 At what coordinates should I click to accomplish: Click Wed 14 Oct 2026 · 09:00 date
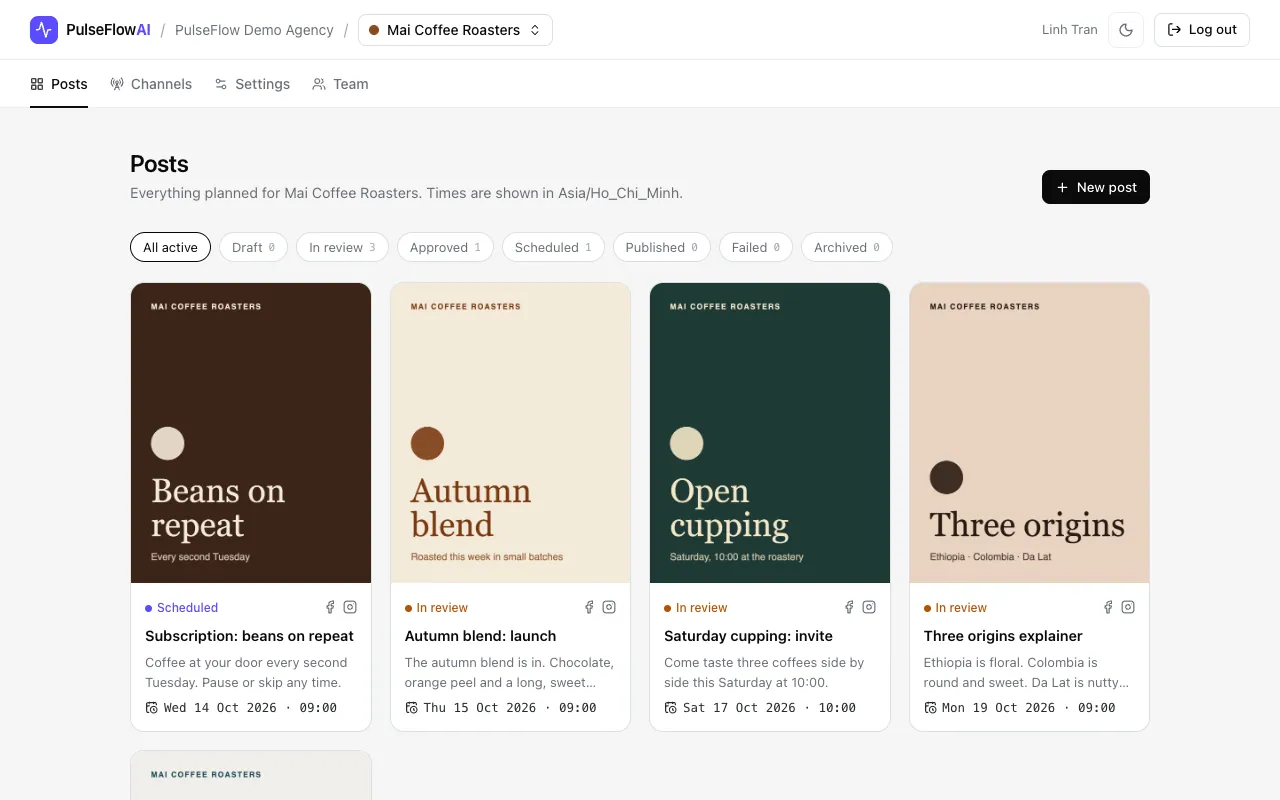(250, 708)
